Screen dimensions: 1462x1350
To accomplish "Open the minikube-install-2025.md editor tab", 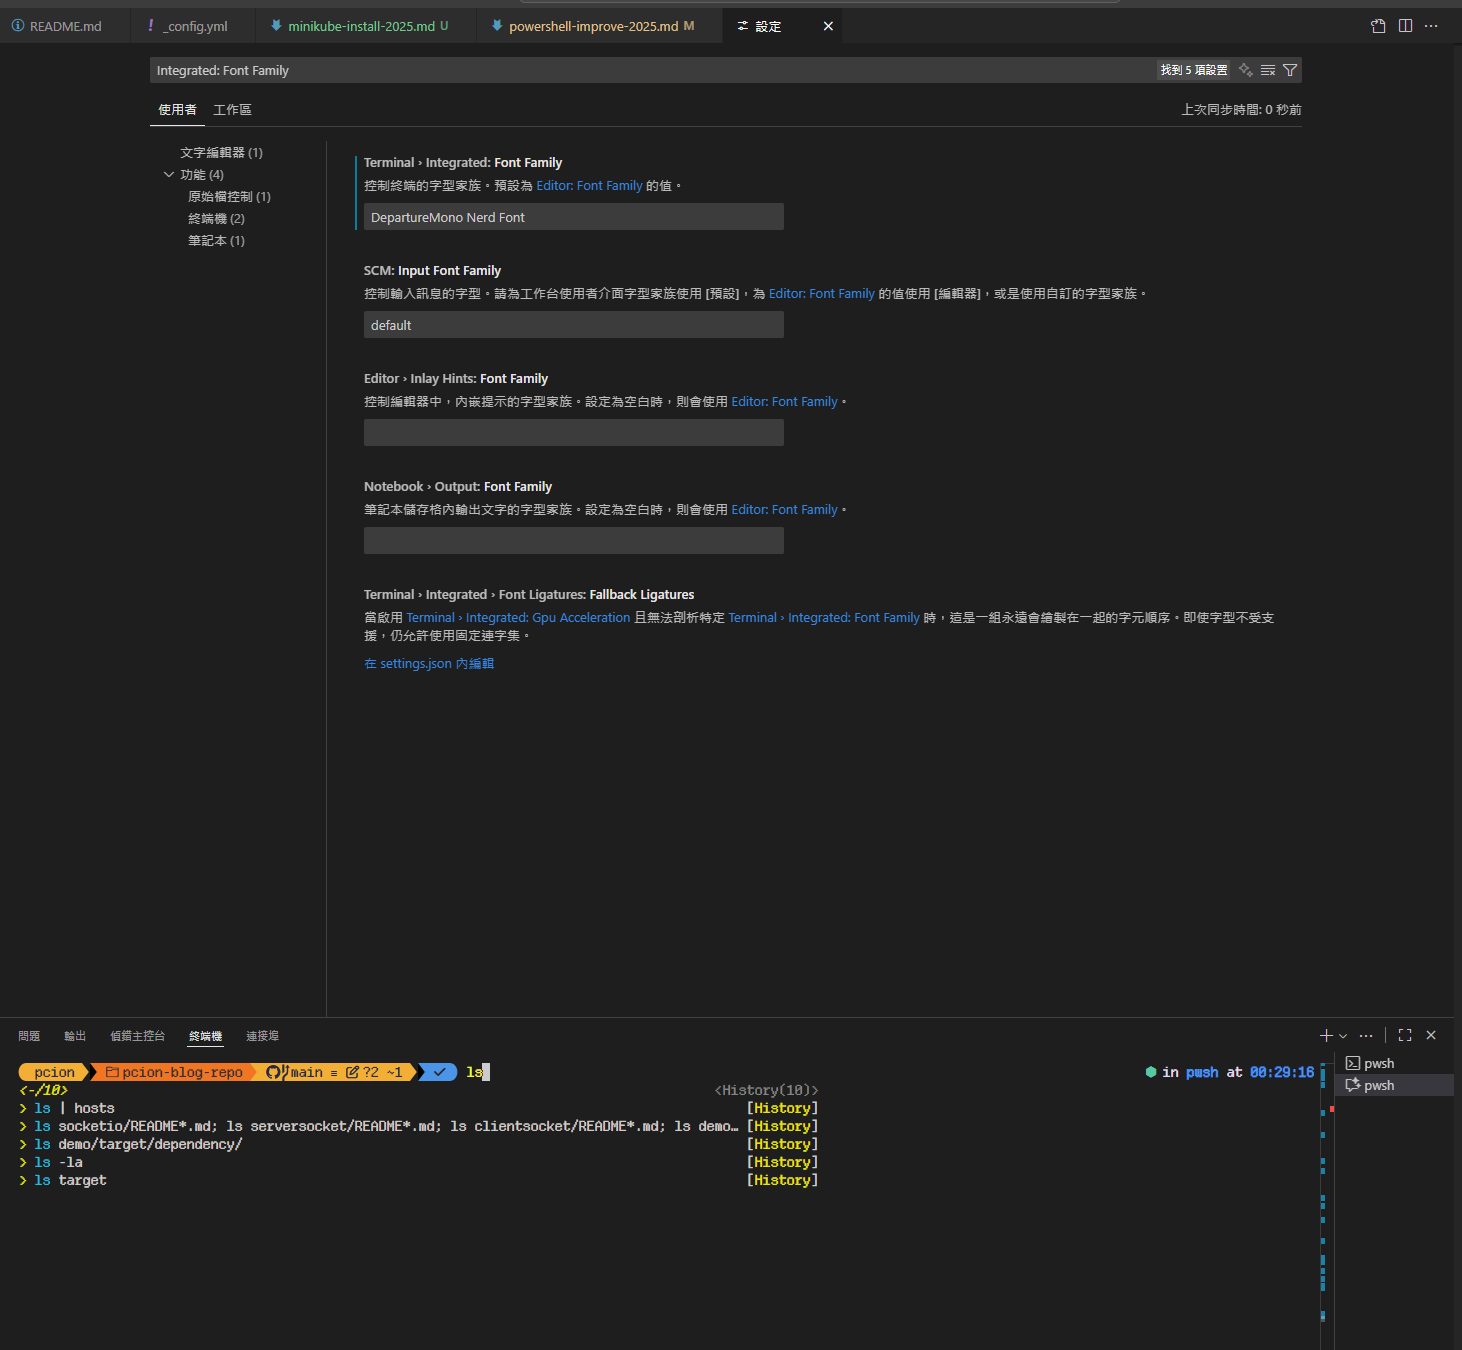I will pos(361,26).
